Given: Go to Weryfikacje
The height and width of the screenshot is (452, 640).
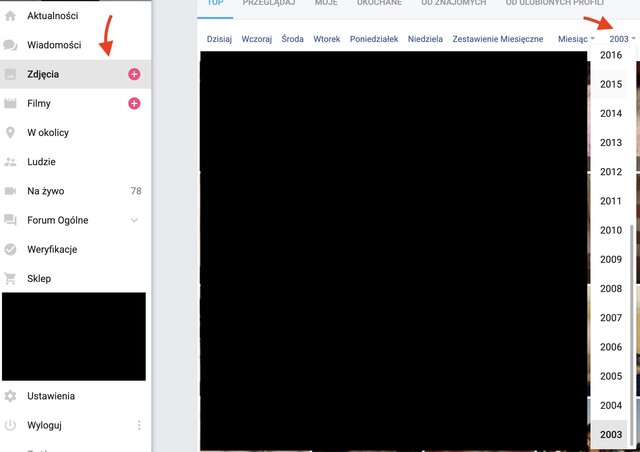Looking at the screenshot, I should tap(52, 249).
